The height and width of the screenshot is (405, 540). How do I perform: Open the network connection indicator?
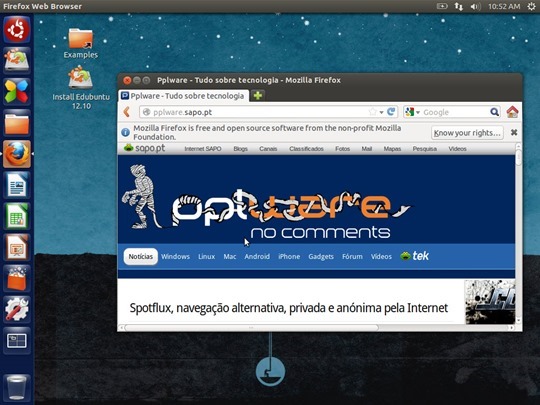click(x=459, y=6)
